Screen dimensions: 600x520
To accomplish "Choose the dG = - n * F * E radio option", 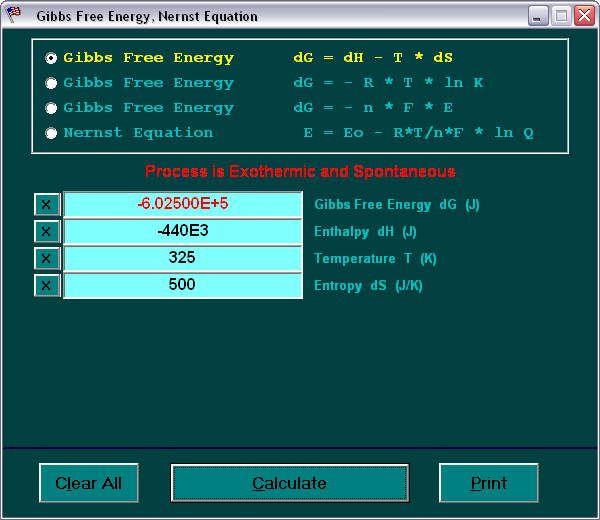I will click(x=51, y=108).
